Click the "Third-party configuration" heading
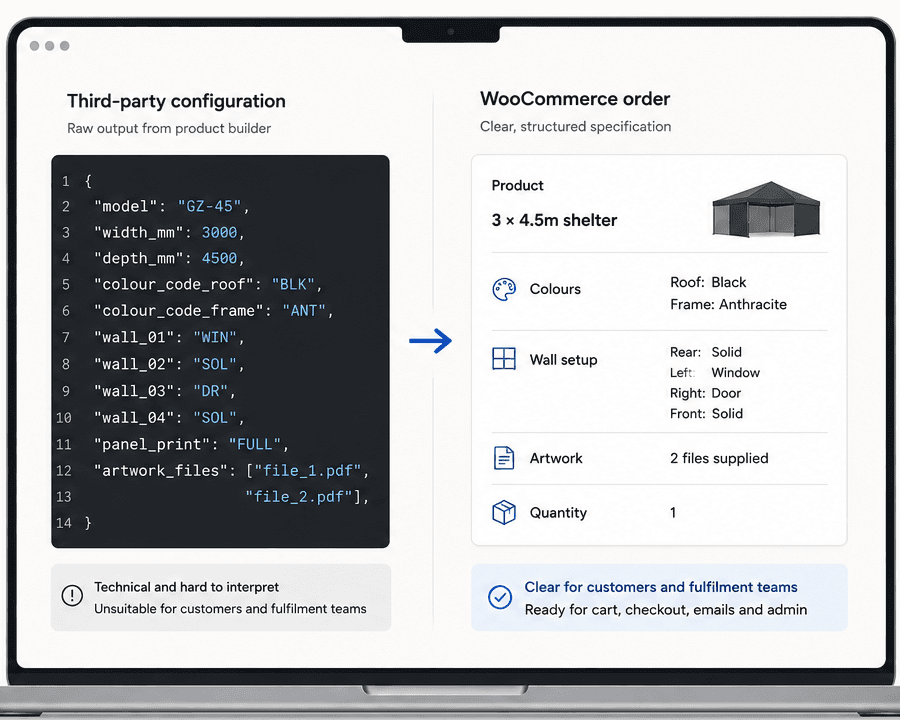This screenshot has width=900, height=720. click(176, 101)
